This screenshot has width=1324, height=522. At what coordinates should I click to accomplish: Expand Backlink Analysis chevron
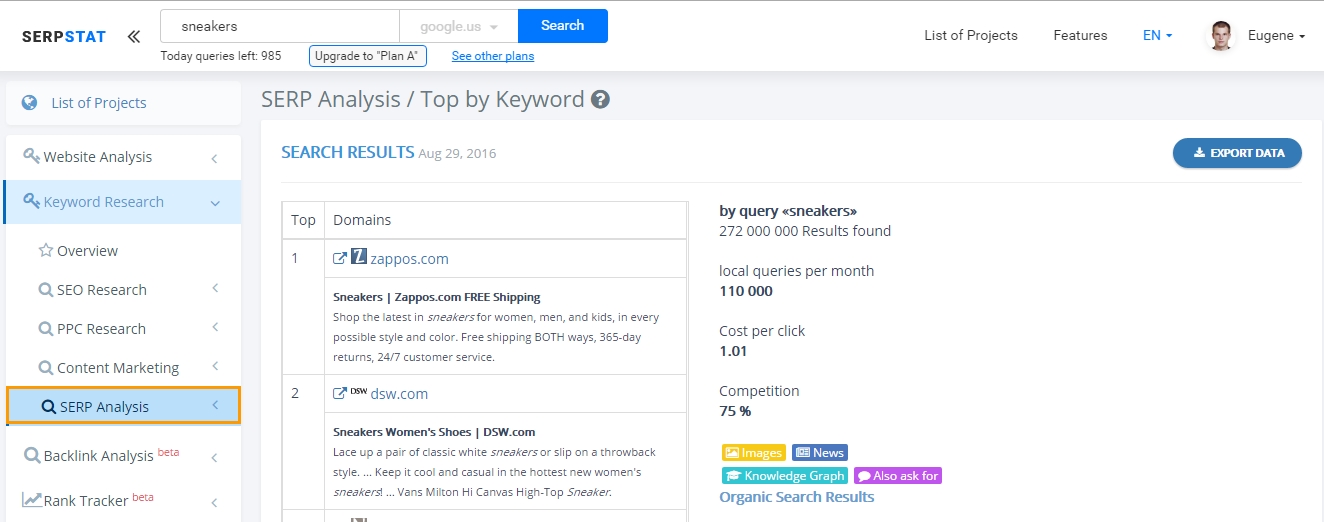click(x=215, y=458)
